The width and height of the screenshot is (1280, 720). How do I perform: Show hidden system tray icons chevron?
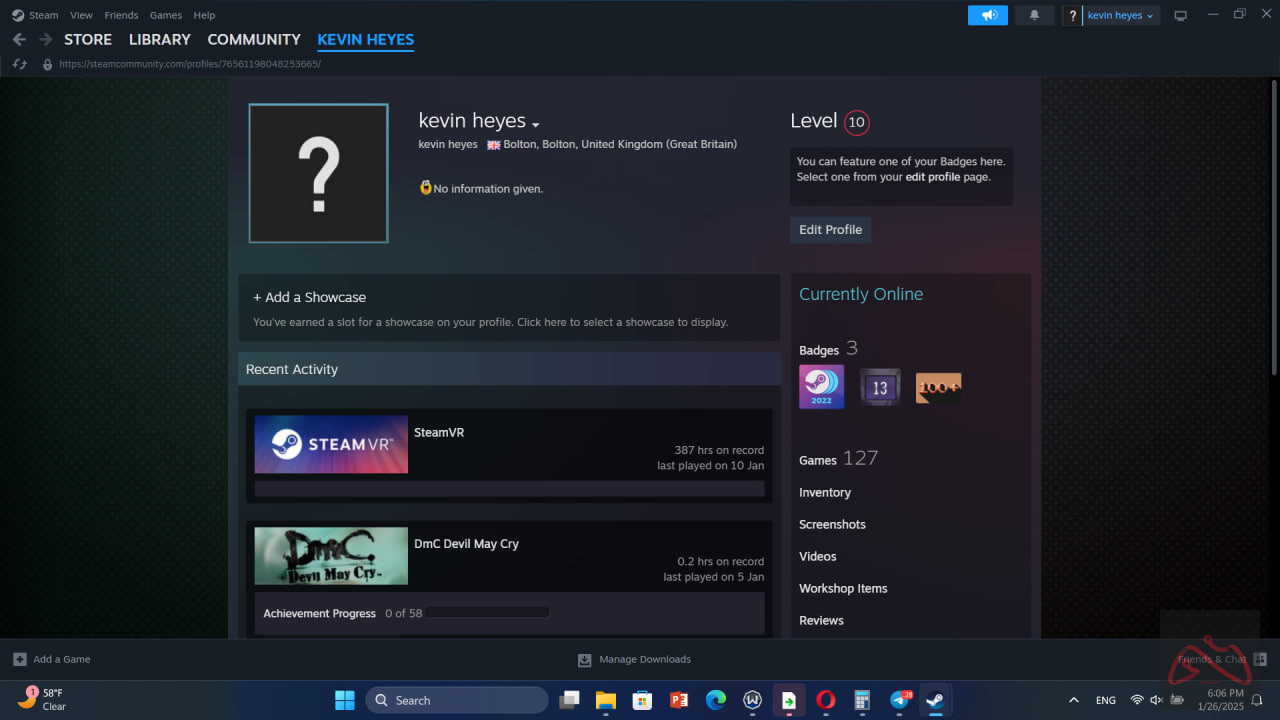coord(1074,700)
